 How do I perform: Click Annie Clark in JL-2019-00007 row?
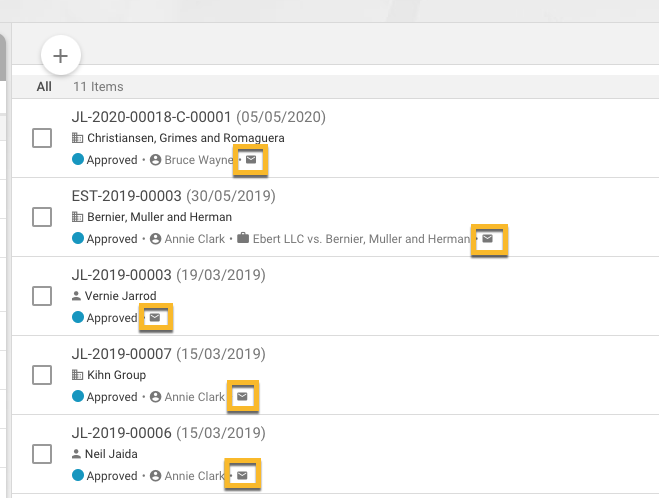point(195,397)
